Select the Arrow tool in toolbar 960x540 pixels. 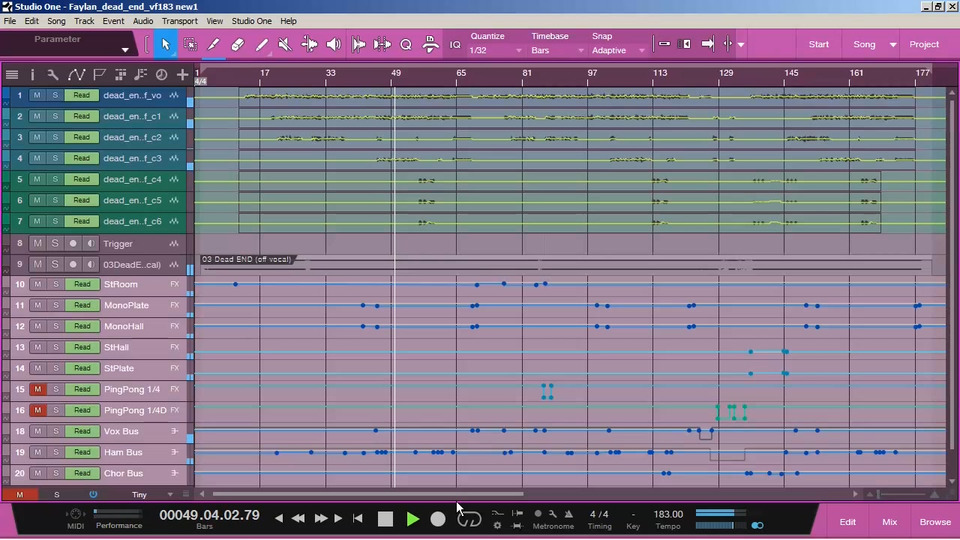tap(166, 45)
